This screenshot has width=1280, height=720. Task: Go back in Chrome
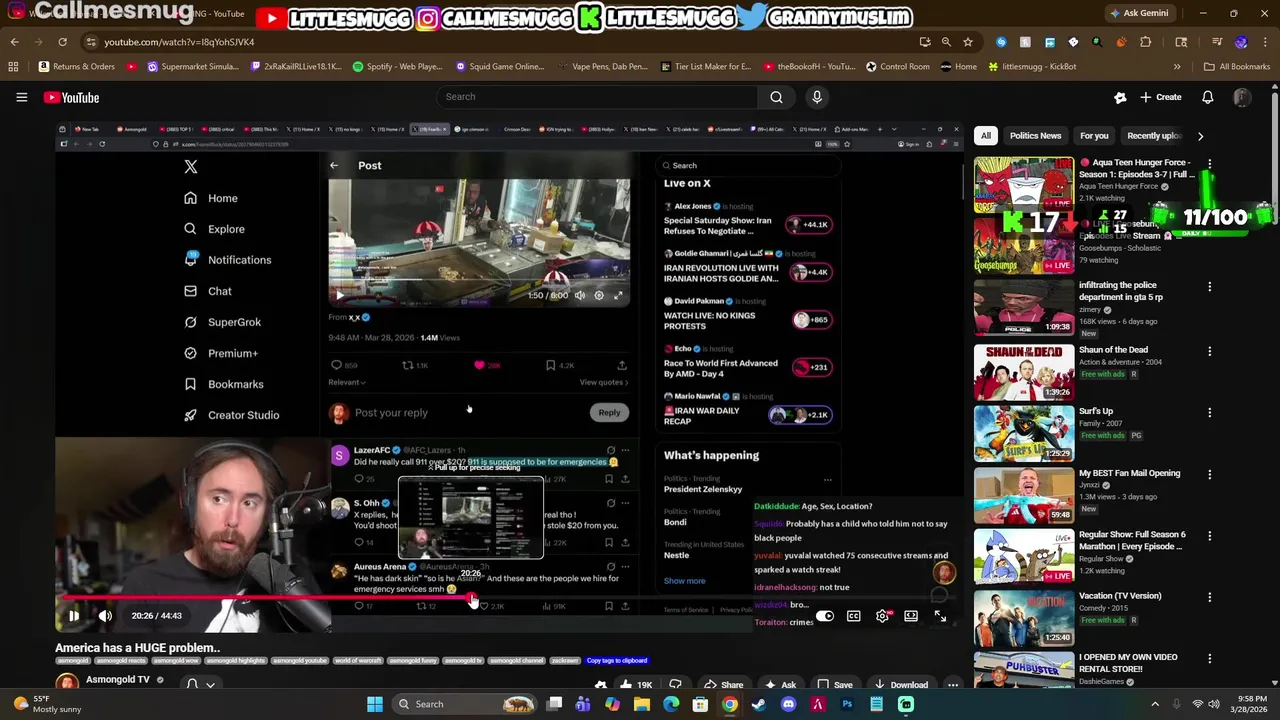click(x=14, y=42)
